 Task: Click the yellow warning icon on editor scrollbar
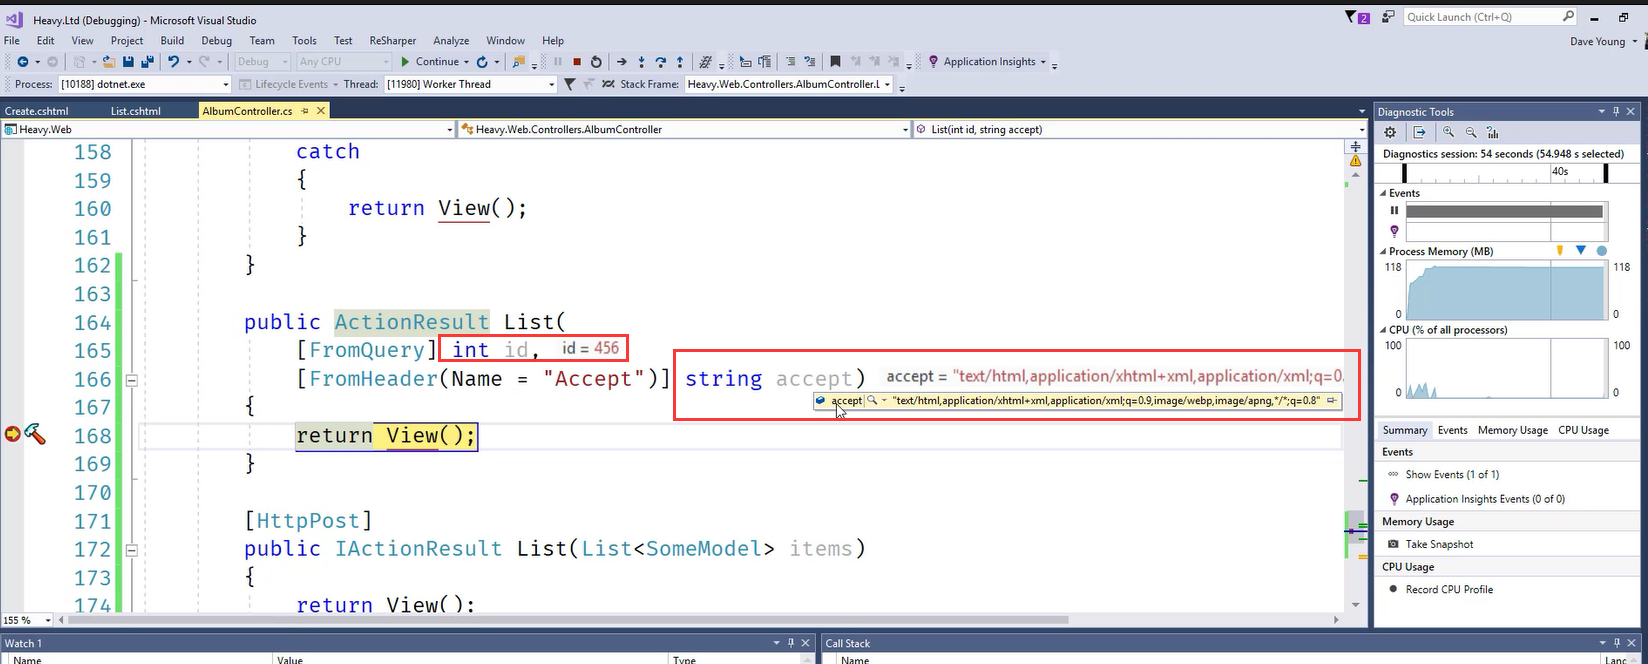(1355, 160)
